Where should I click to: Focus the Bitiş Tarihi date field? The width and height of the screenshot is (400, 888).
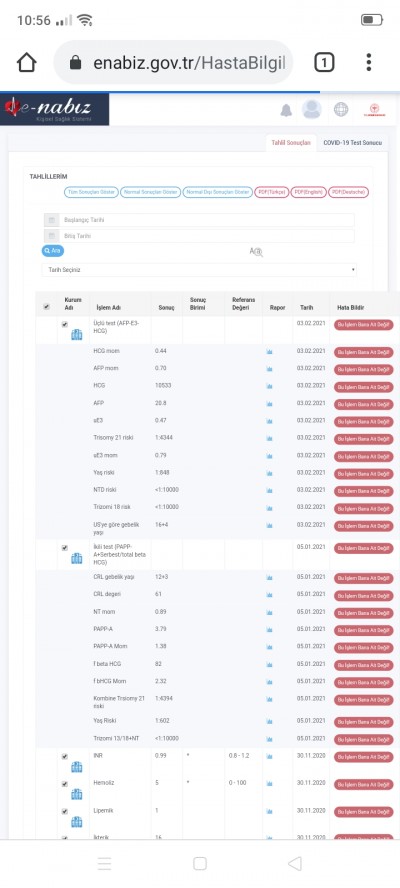[206, 236]
